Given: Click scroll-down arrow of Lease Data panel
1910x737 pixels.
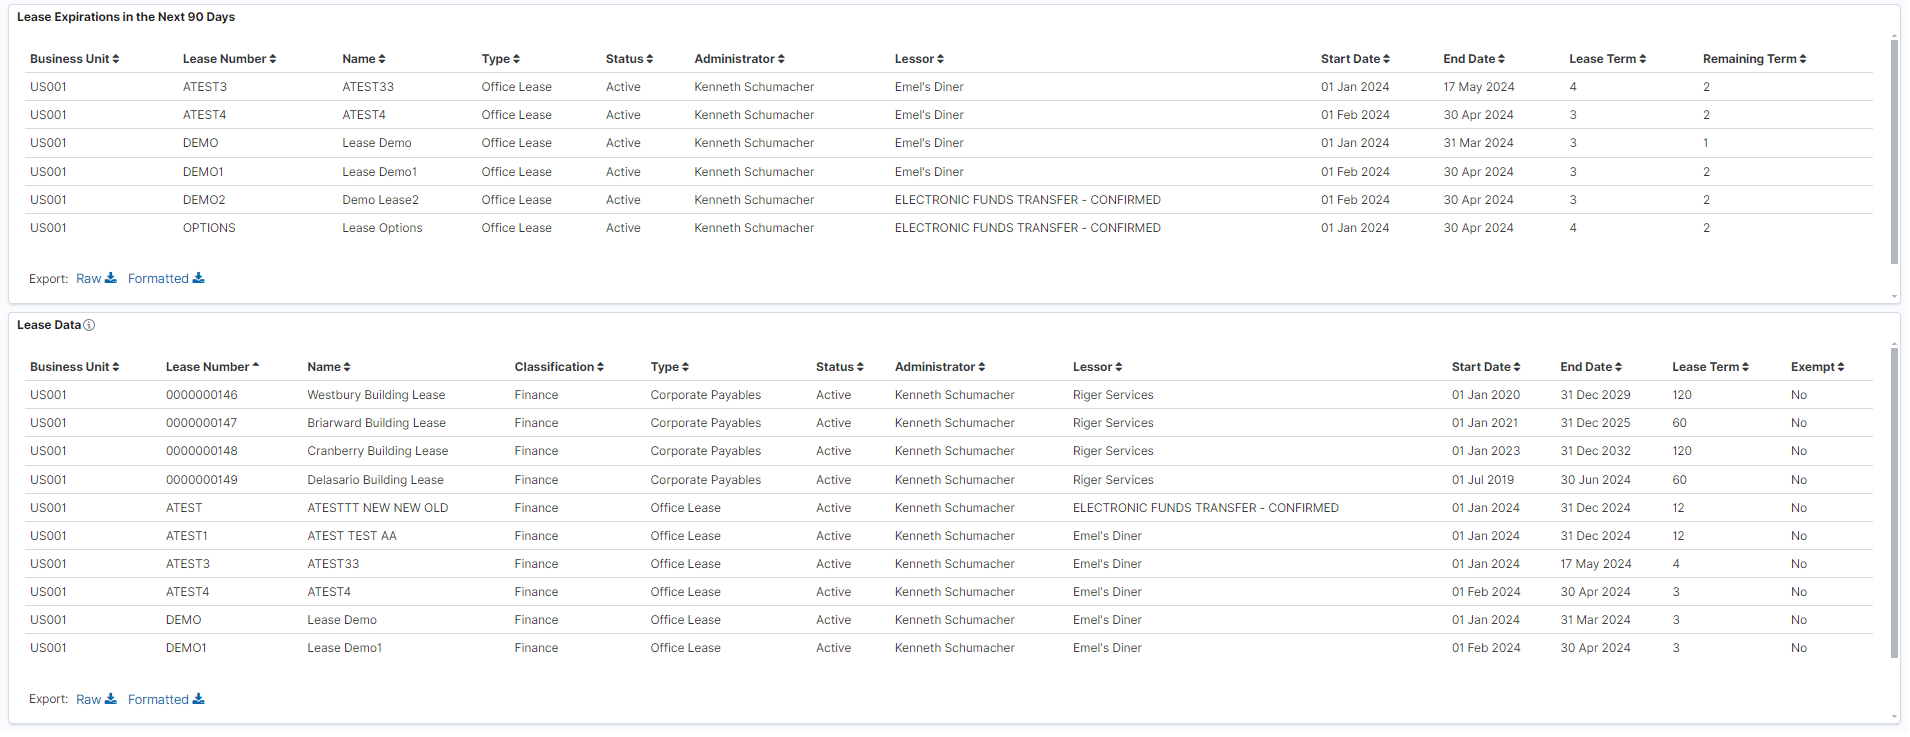Looking at the screenshot, I should [1894, 717].
